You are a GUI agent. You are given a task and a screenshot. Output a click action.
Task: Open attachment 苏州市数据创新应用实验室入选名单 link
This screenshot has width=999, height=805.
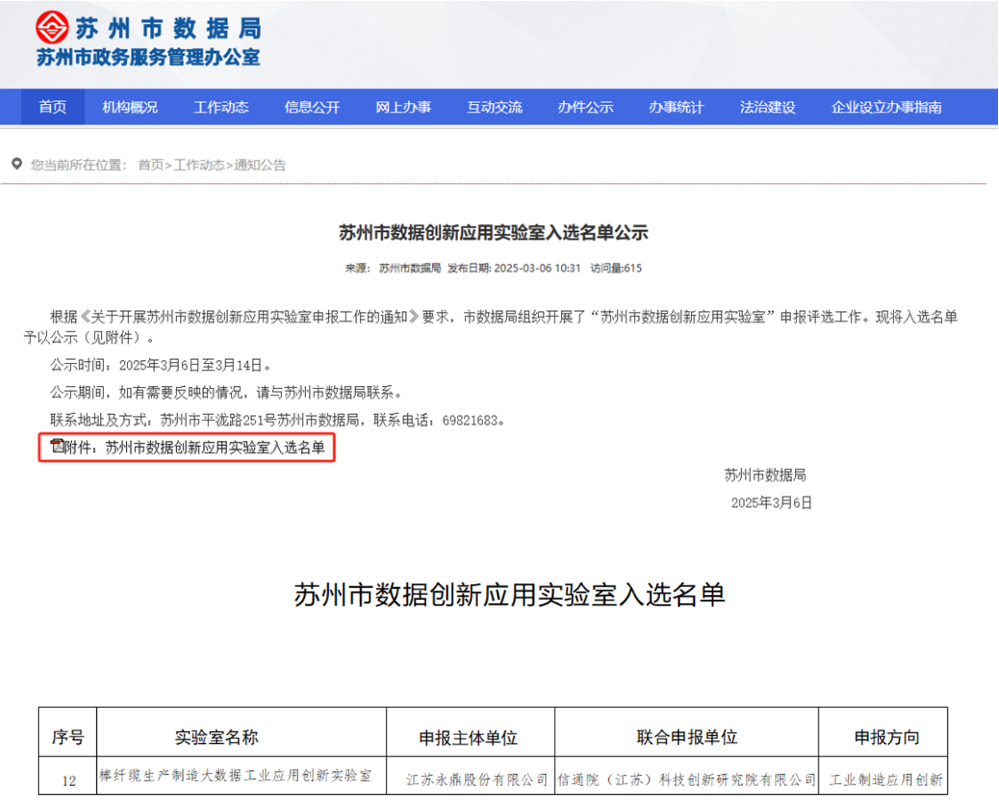coord(215,447)
